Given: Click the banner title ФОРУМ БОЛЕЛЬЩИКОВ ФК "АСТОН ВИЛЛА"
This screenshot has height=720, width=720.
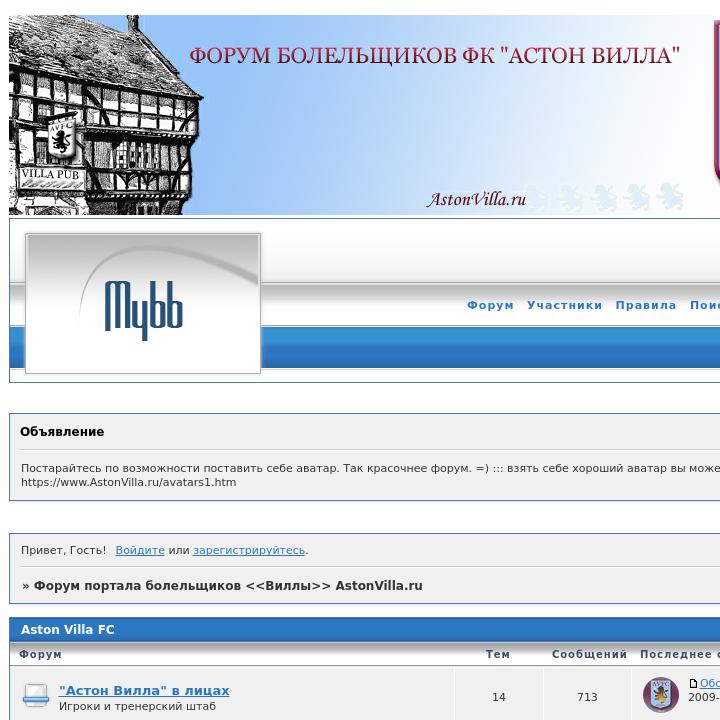Looking at the screenshot, I should tap(434, 56).
